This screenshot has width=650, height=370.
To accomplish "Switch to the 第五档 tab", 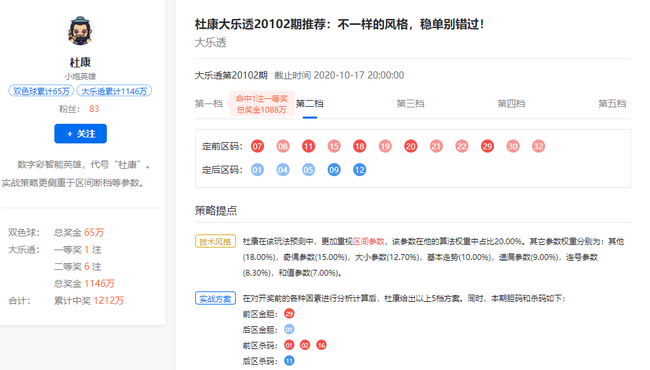I will (x=612, y=104).
